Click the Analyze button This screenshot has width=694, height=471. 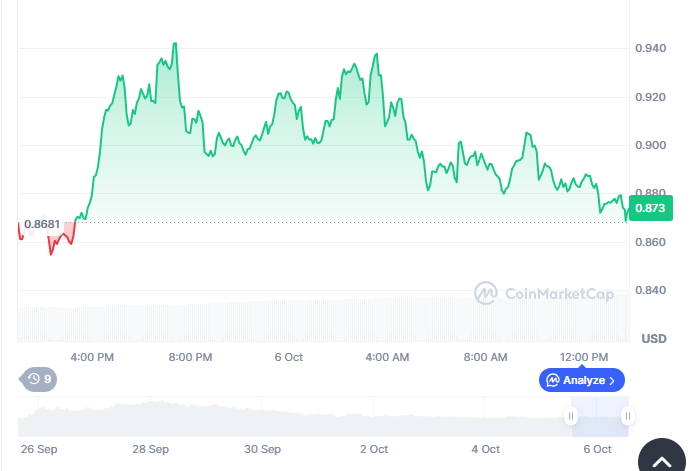pos(582,380)
